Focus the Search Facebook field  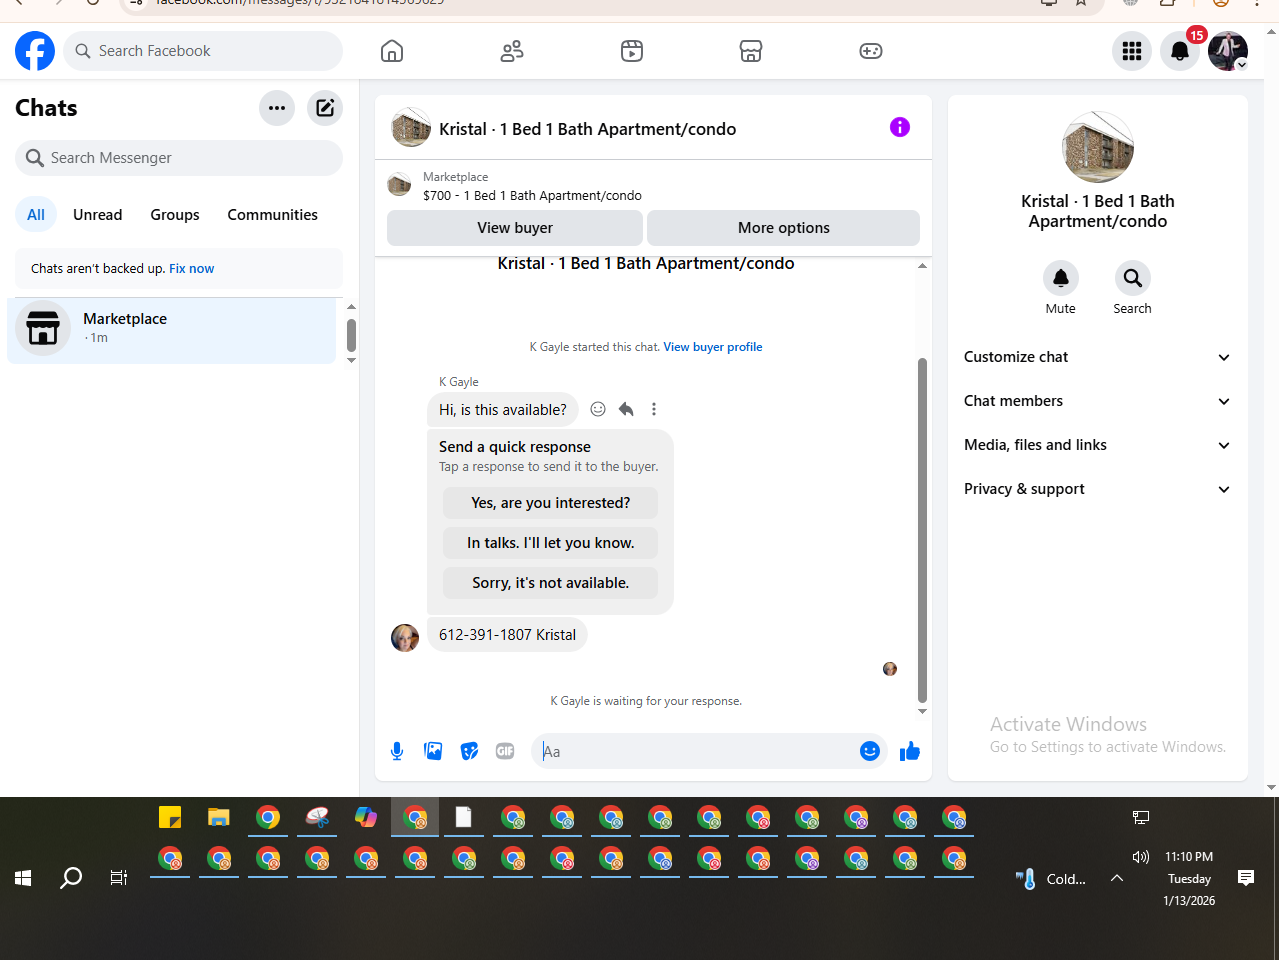(x=203, y=51)
